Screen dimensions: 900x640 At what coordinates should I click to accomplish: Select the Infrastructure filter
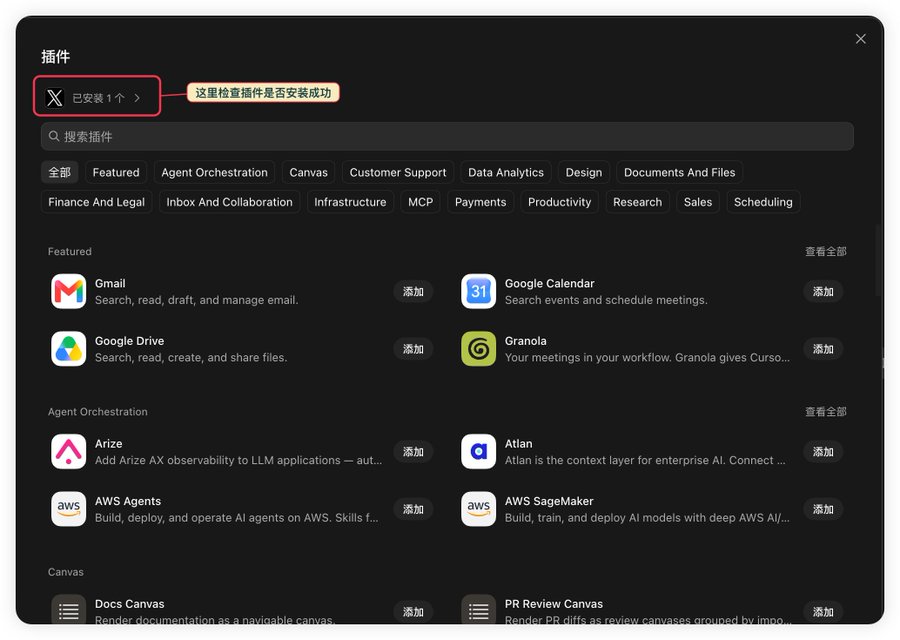coord(350,202)
